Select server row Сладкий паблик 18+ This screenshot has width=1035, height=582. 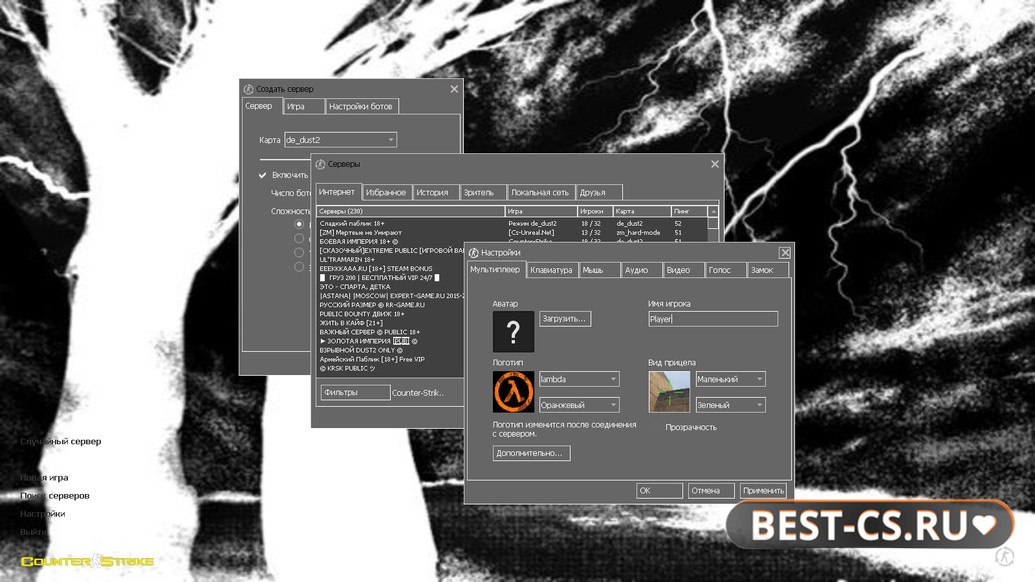coord(512,224)
